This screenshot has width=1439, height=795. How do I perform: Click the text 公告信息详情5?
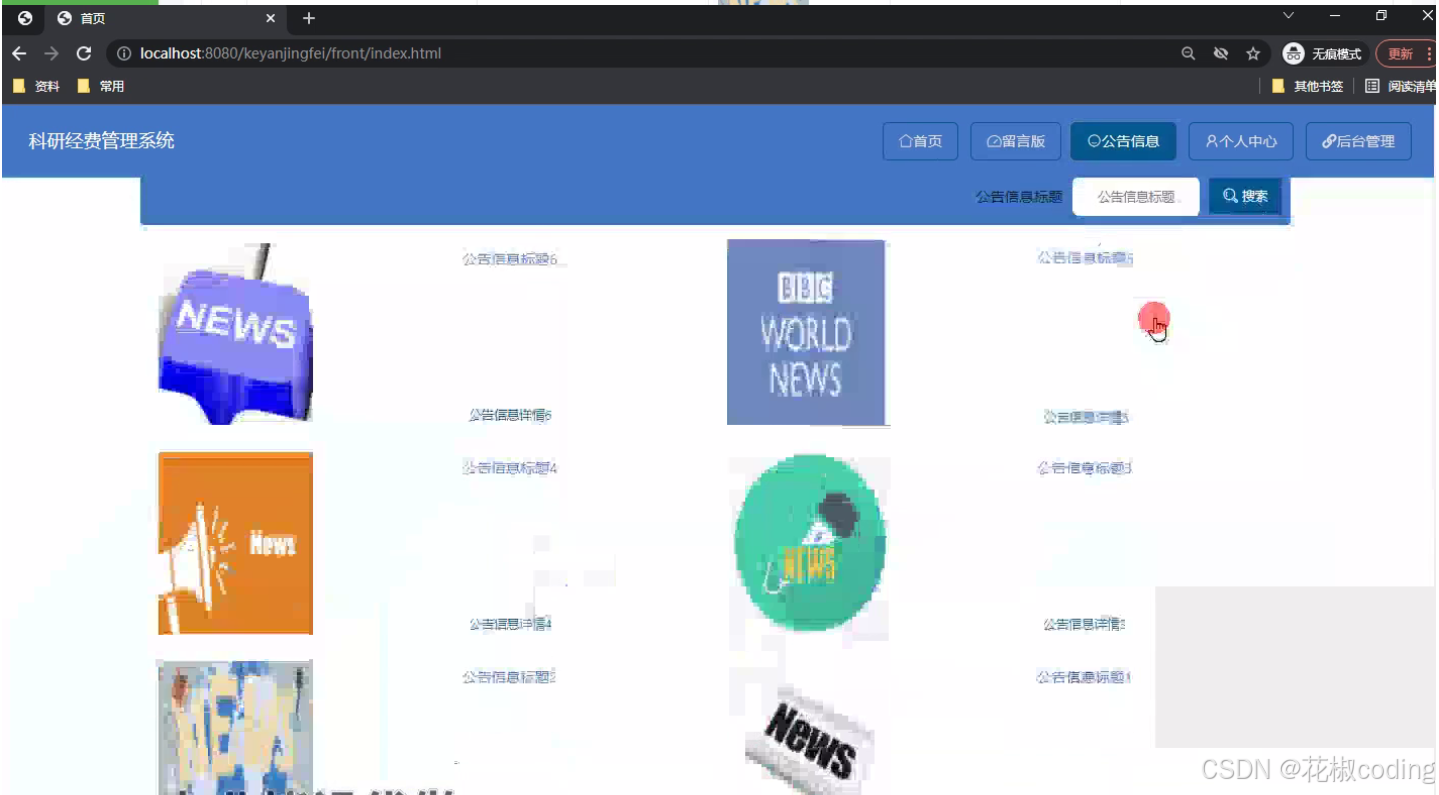tap(1086, 417)
